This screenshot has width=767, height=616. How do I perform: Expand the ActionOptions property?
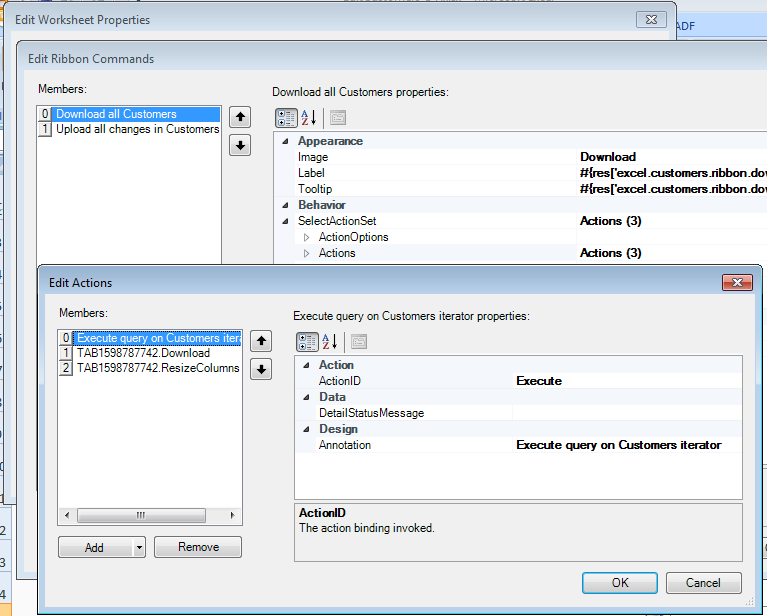[306, 237]
